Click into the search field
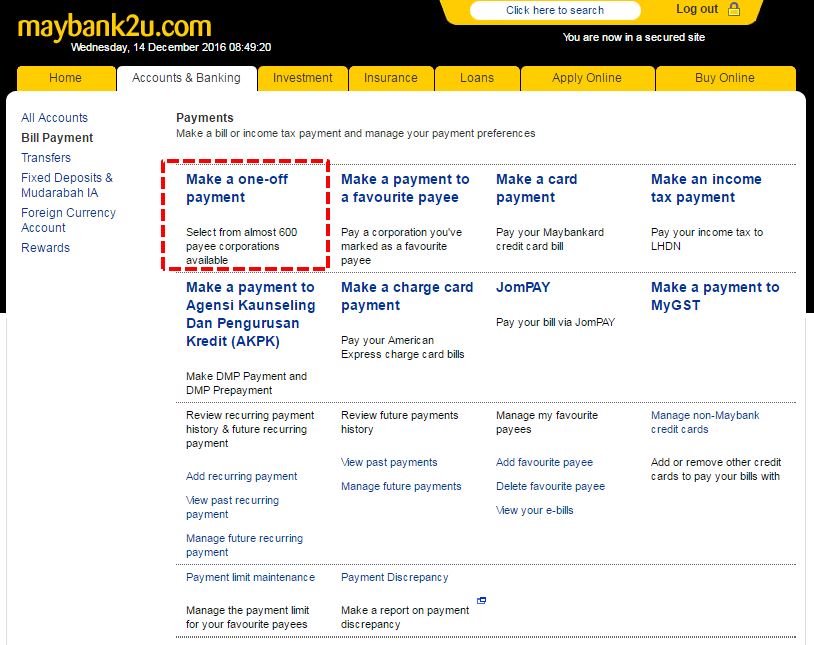This screenshot has width=814, height=645. pyautogui.click(x=555, y=10)
